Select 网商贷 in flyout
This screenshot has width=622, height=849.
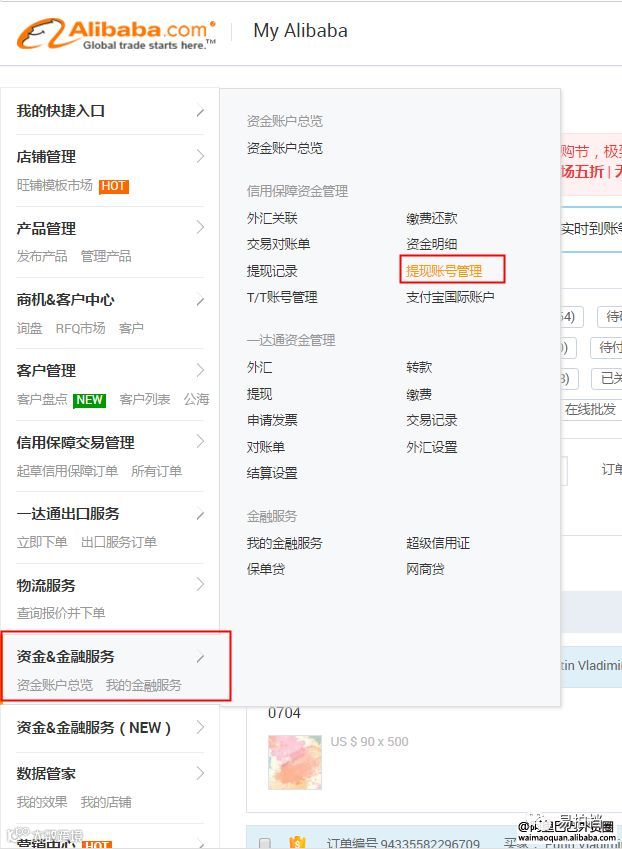(x=425, y=569)
